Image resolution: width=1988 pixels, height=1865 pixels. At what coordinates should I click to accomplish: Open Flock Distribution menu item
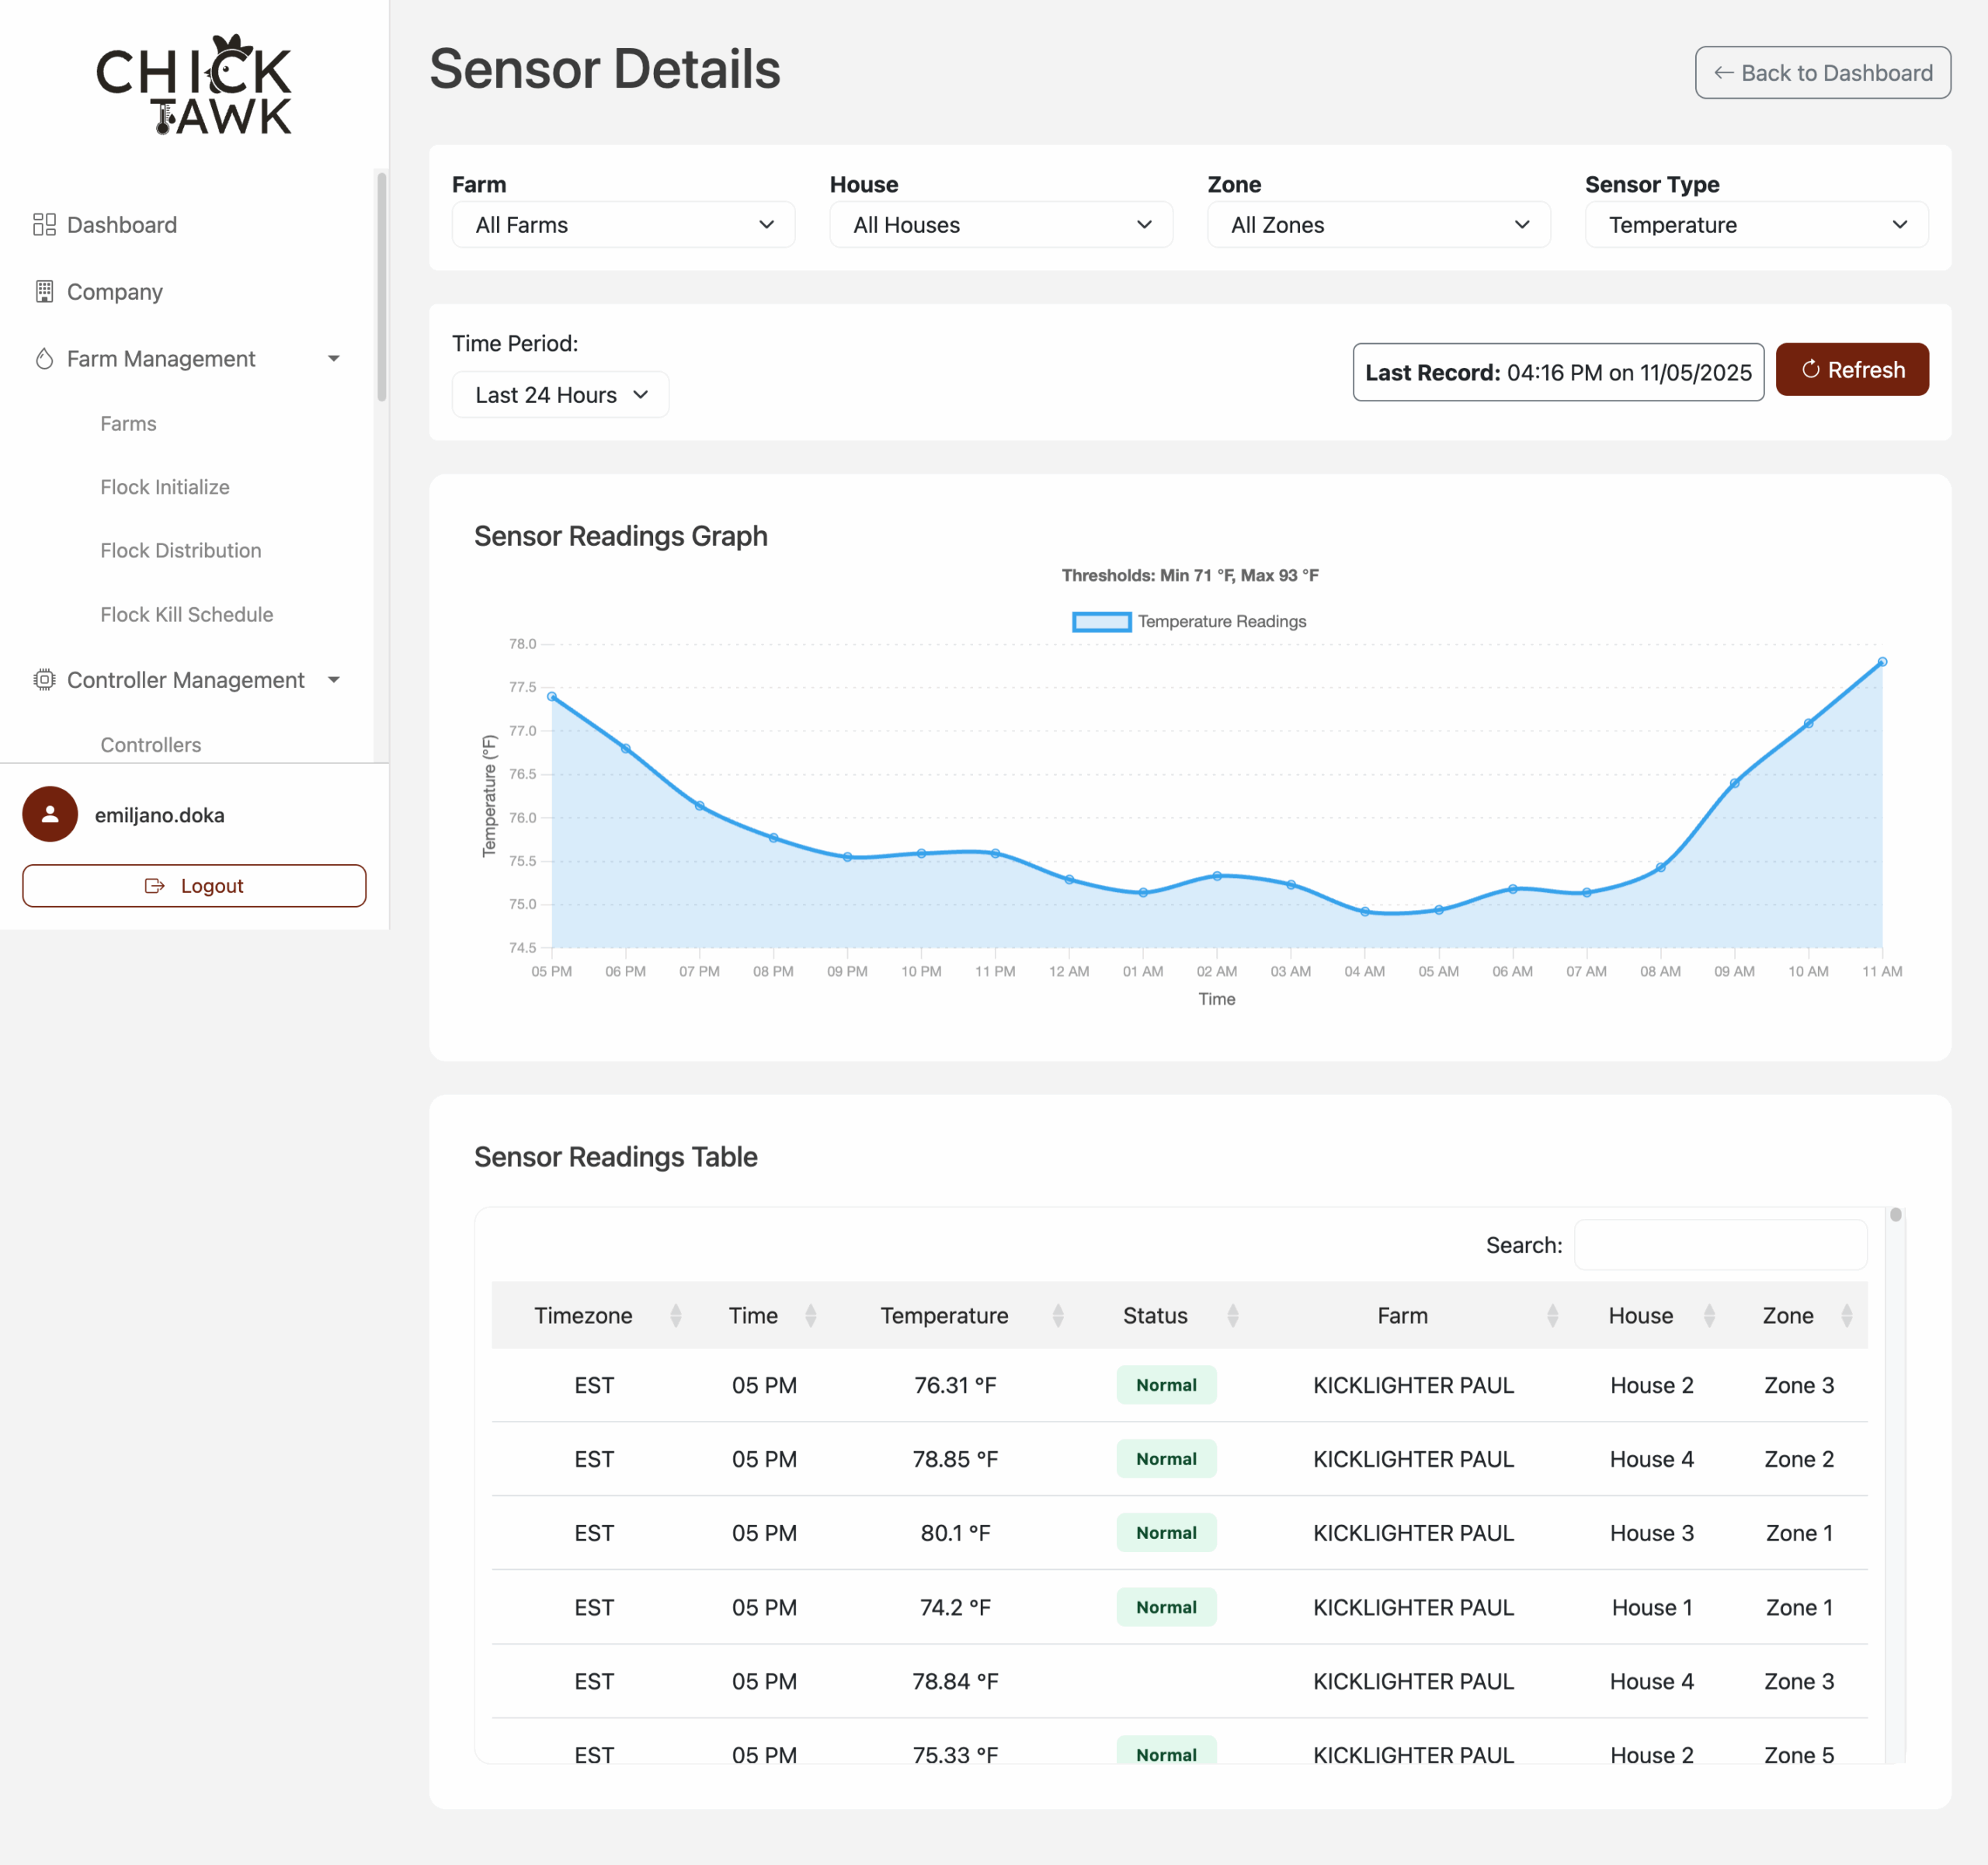click(180, 550)
